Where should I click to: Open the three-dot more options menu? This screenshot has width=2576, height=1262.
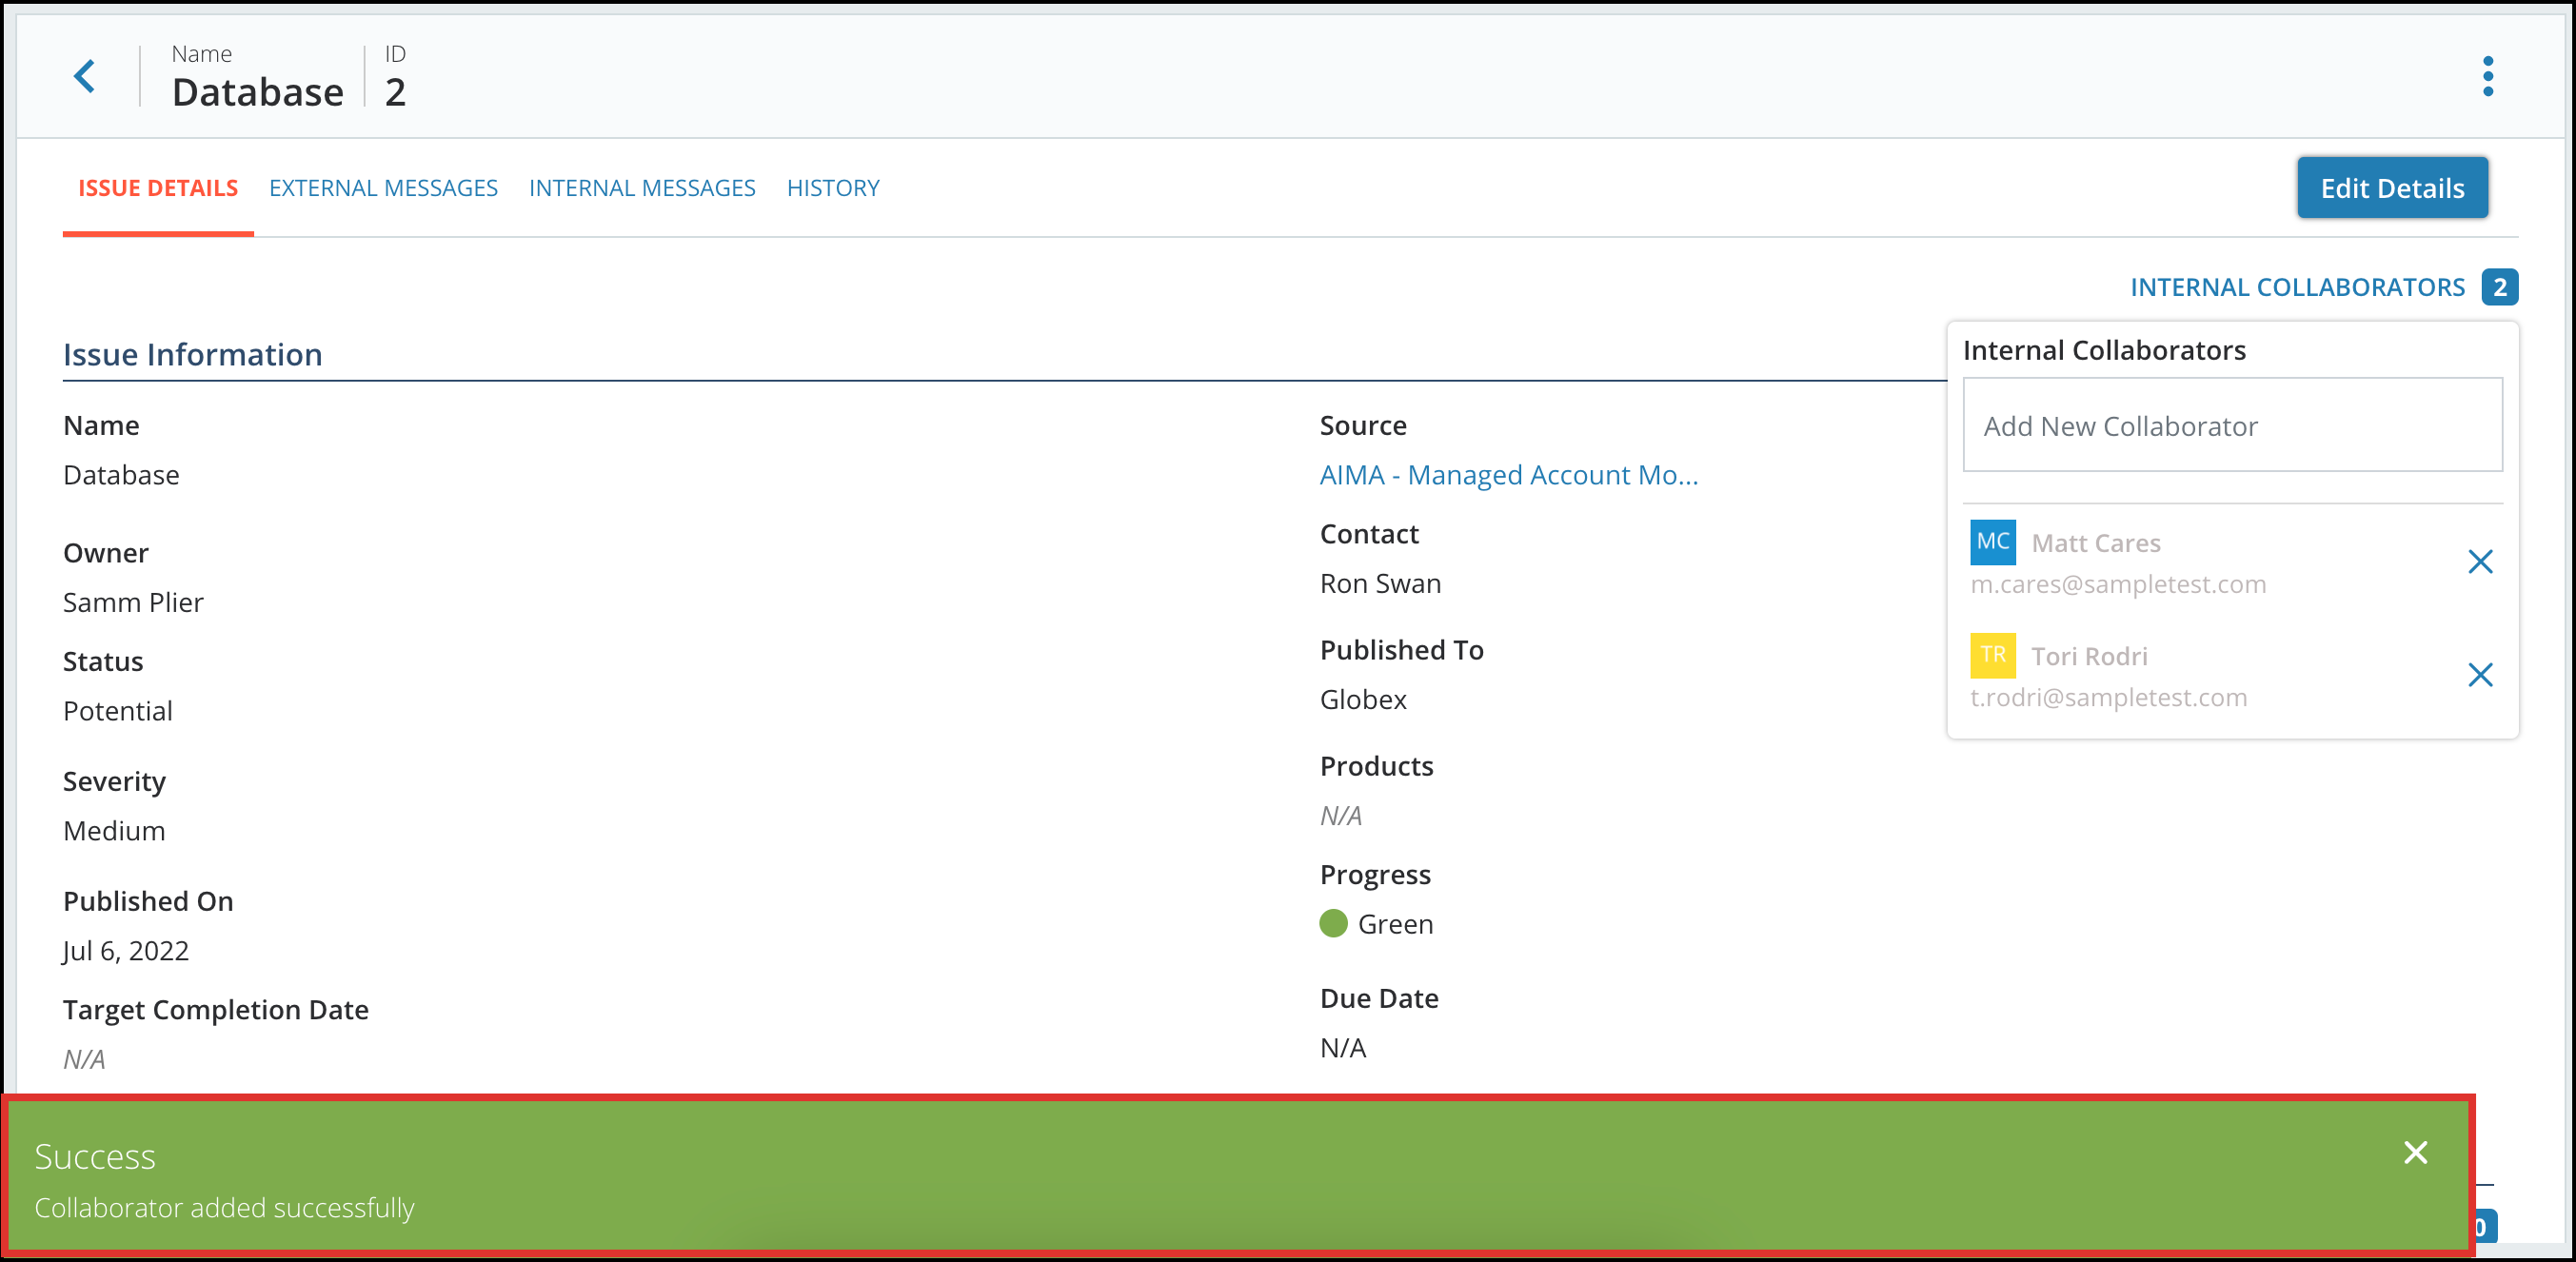tap(2488, 76)
